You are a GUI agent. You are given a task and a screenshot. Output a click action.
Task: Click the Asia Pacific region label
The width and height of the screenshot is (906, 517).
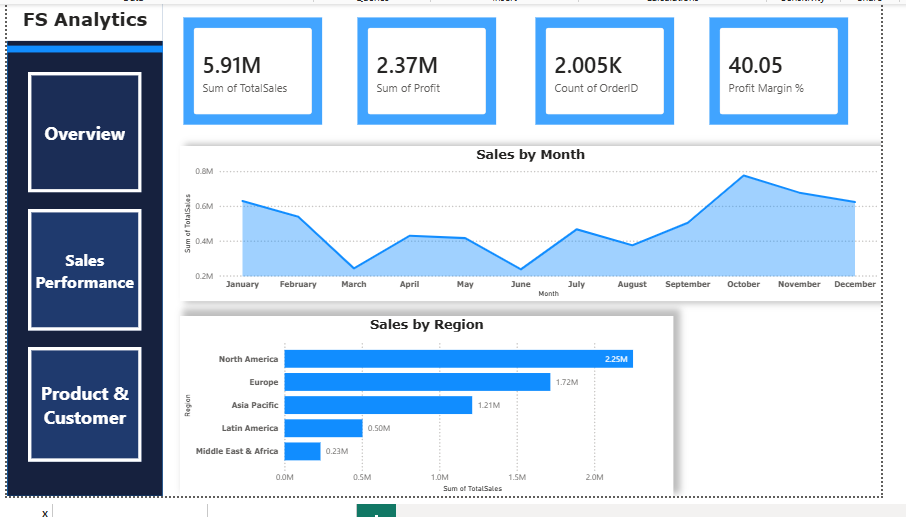255,405
